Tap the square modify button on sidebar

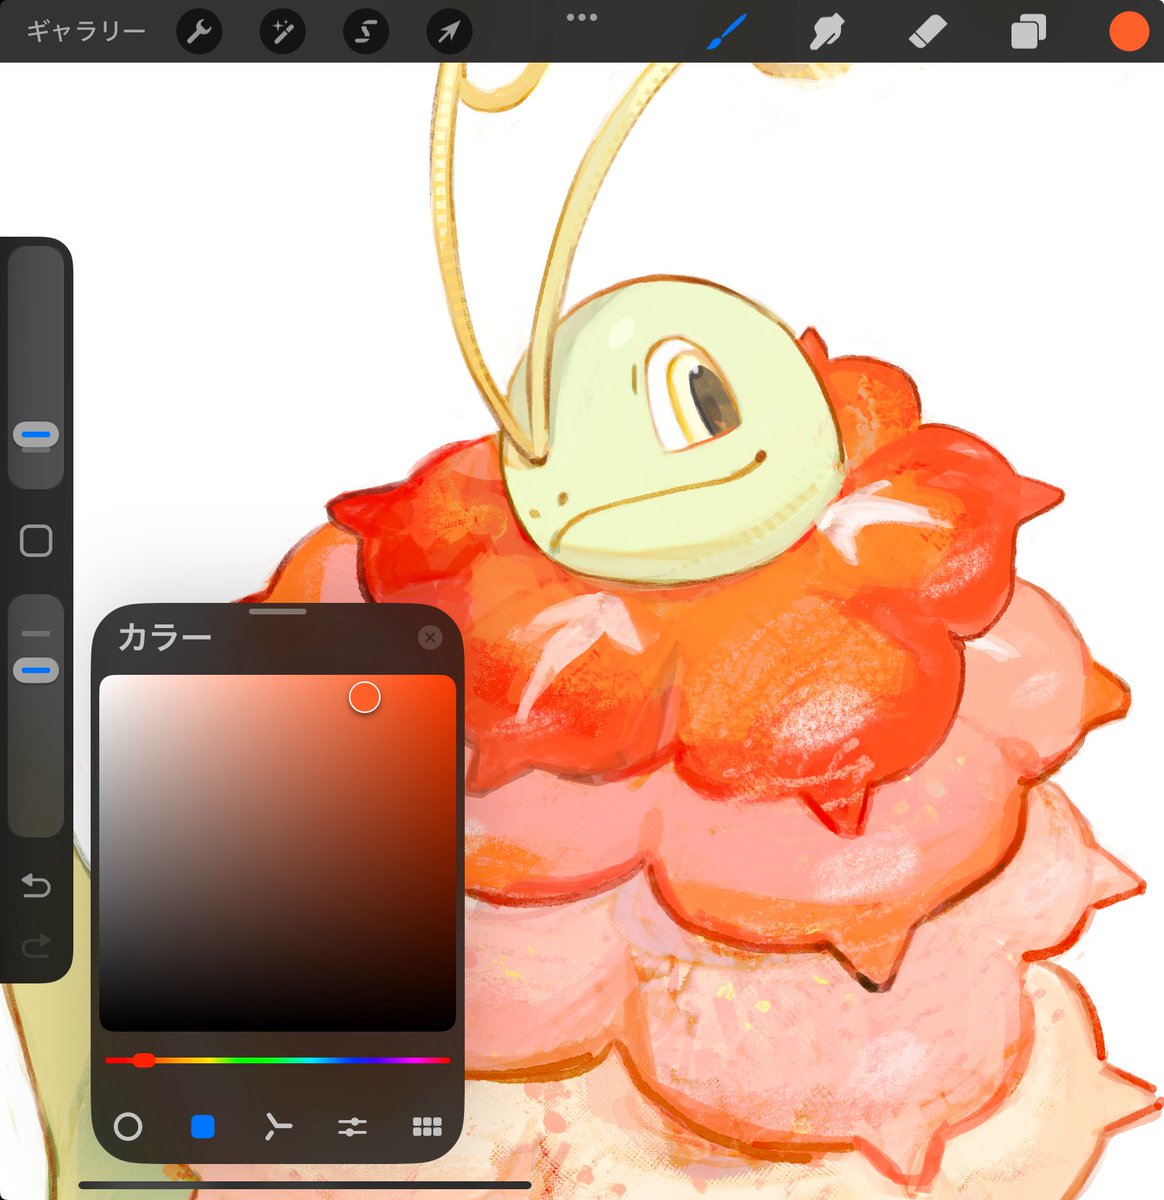pos(36,541)
